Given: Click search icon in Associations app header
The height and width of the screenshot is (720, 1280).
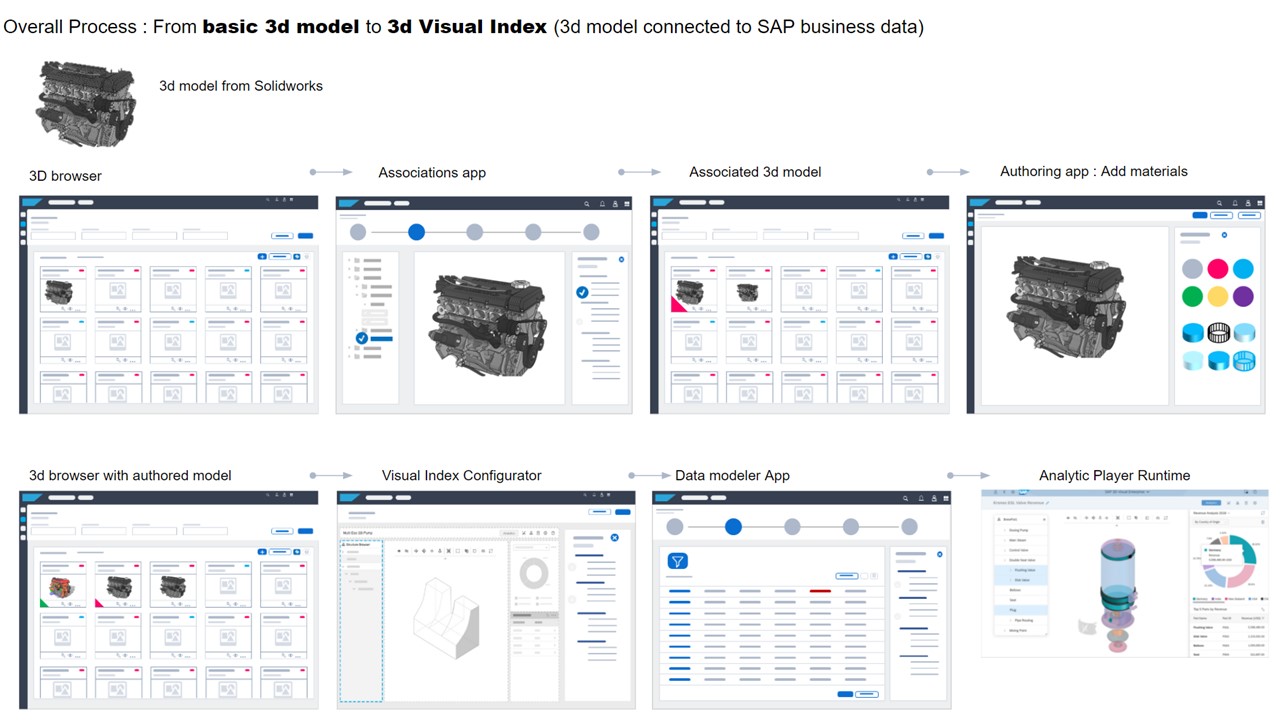Looking at the screenshot, I should coord(587,204).
